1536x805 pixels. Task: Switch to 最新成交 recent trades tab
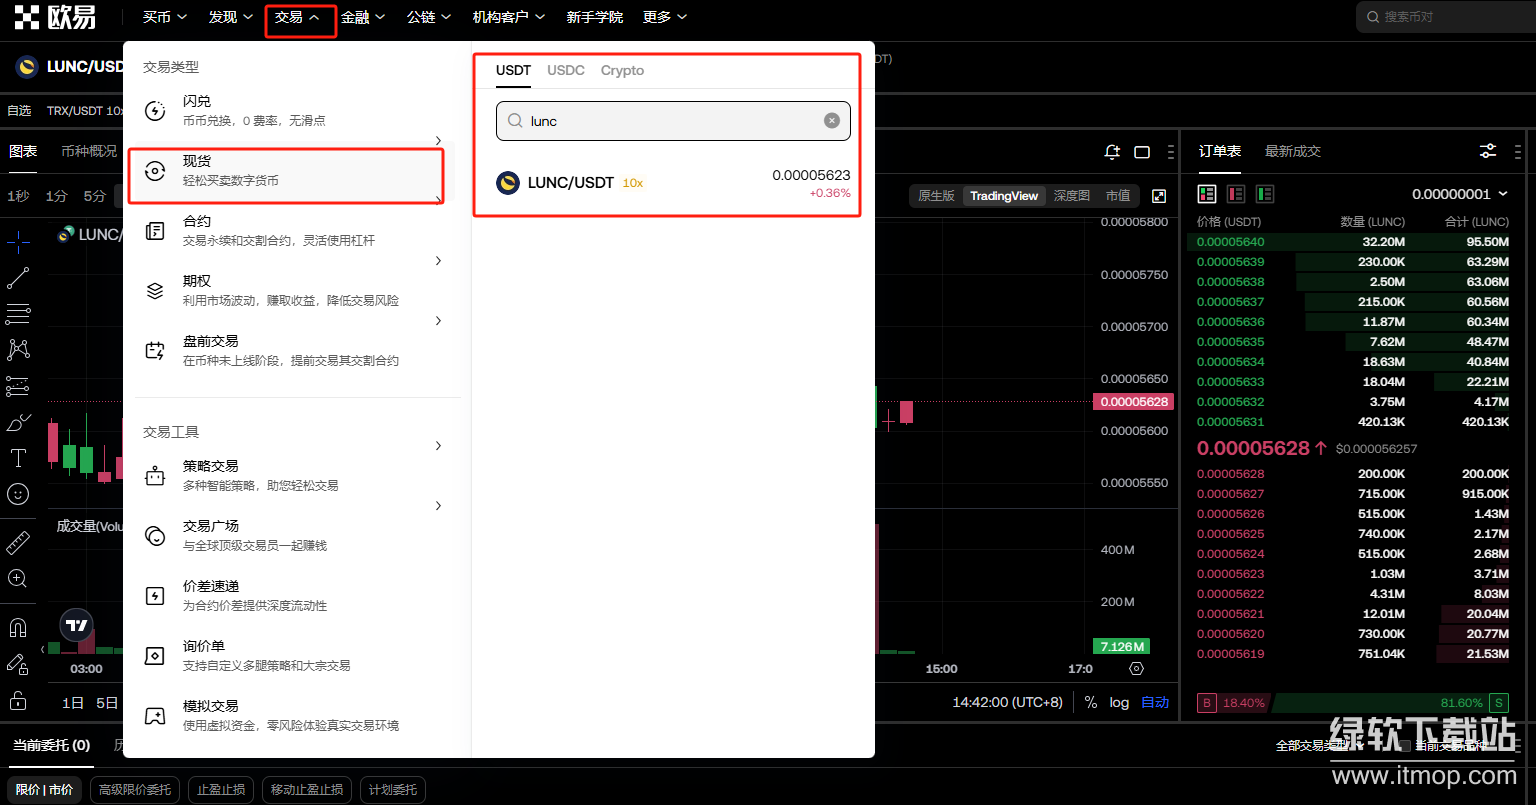(x=1293, y=151)
